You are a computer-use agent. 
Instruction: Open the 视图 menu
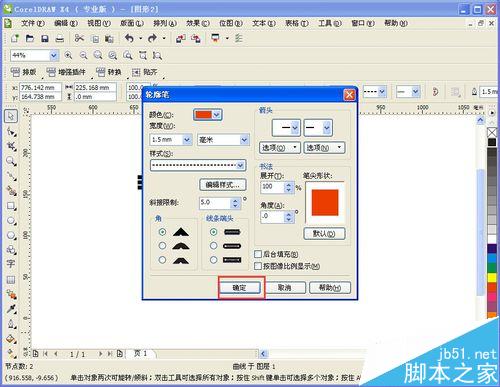pyautogui.click(x=99, y=23)
